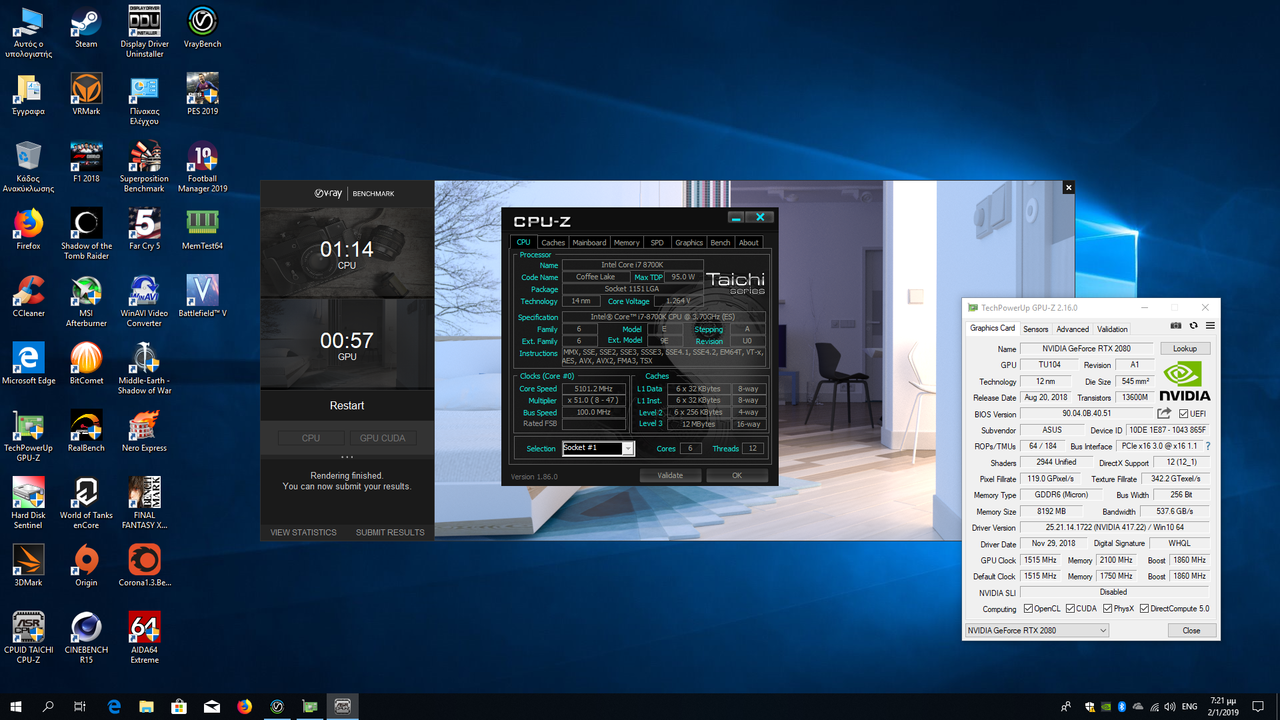Toggle DirectCompute 5.0 checkbox

pyautogui.click(x=1144, y=608)
